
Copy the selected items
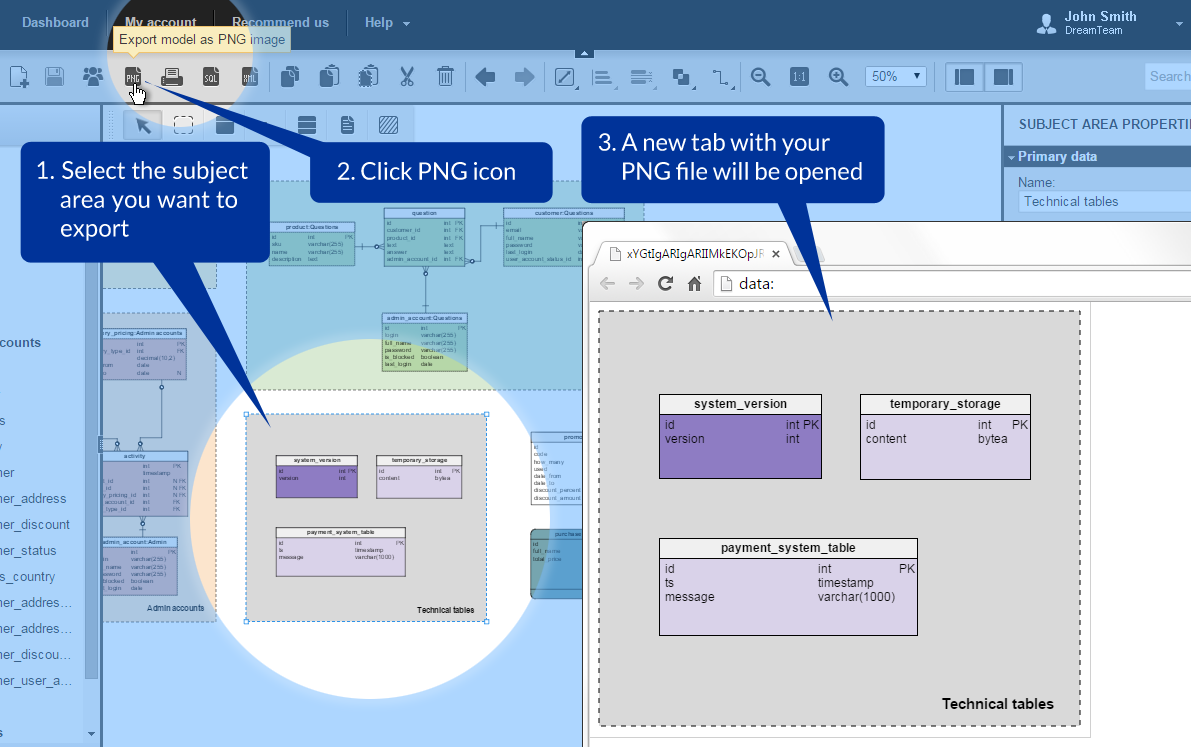(x=289, y=77)
